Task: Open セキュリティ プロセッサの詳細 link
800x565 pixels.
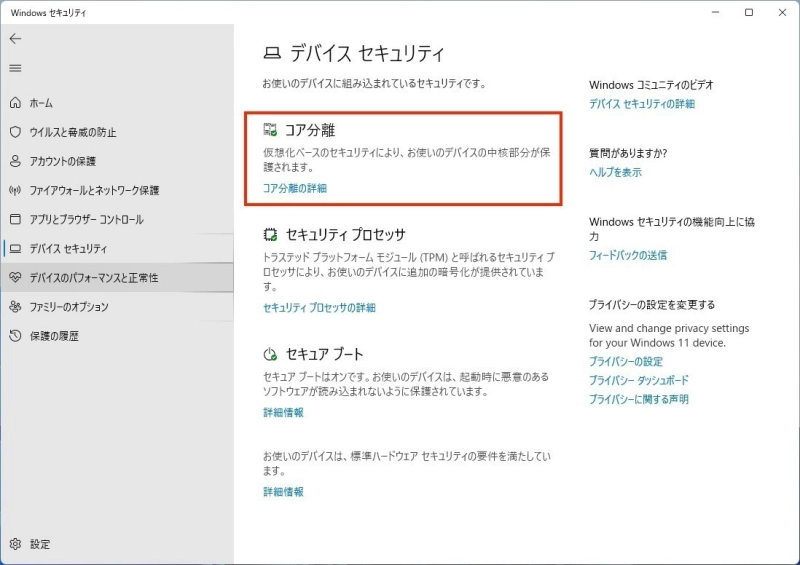Action: [x=319, y=308]
